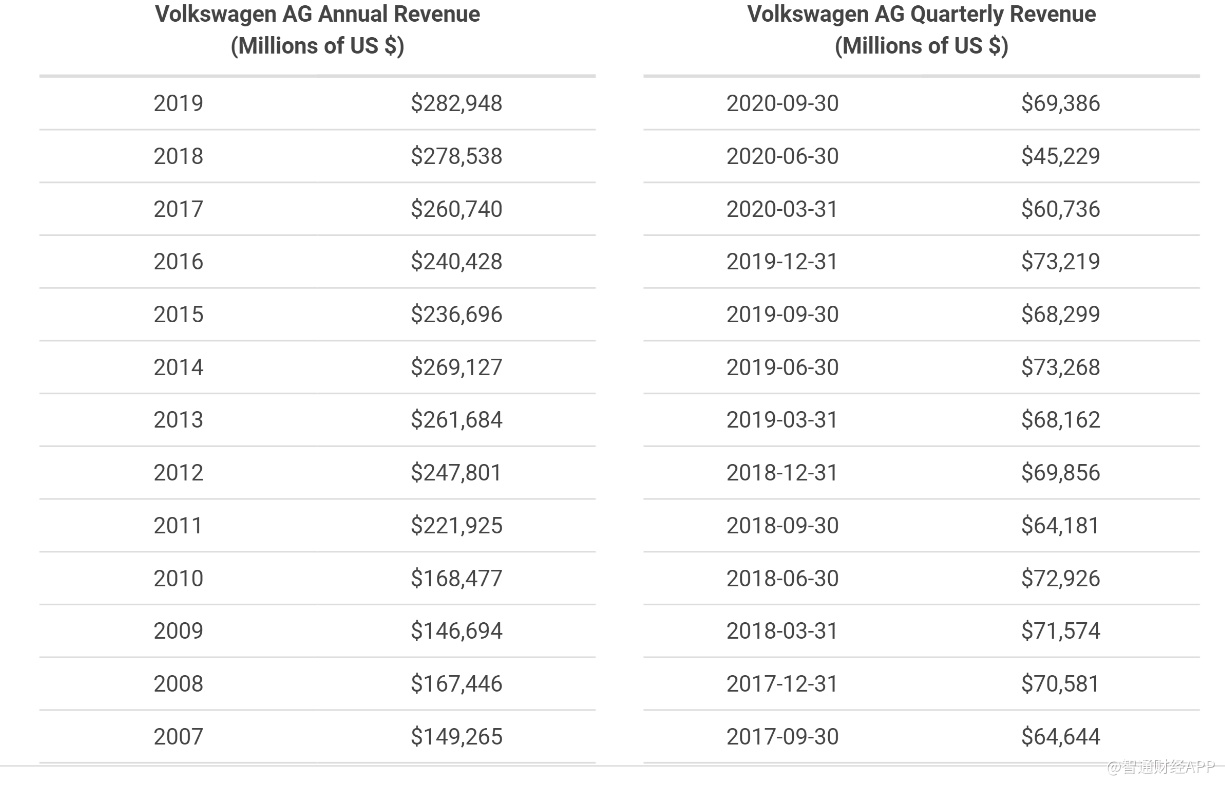Click the $282,948 revenue value
This screenshot has width=1225, height=786.
(456, 103)
